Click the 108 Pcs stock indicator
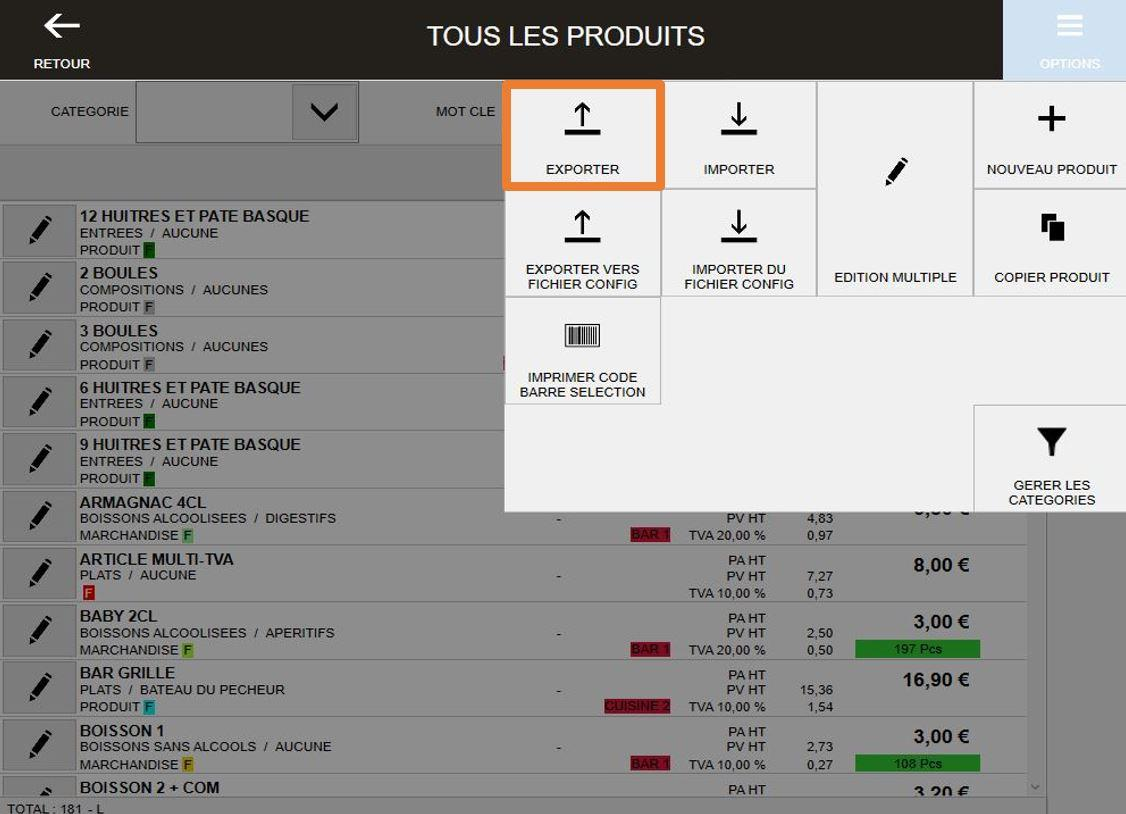The image size is (1126, 814). pos(917,763)
